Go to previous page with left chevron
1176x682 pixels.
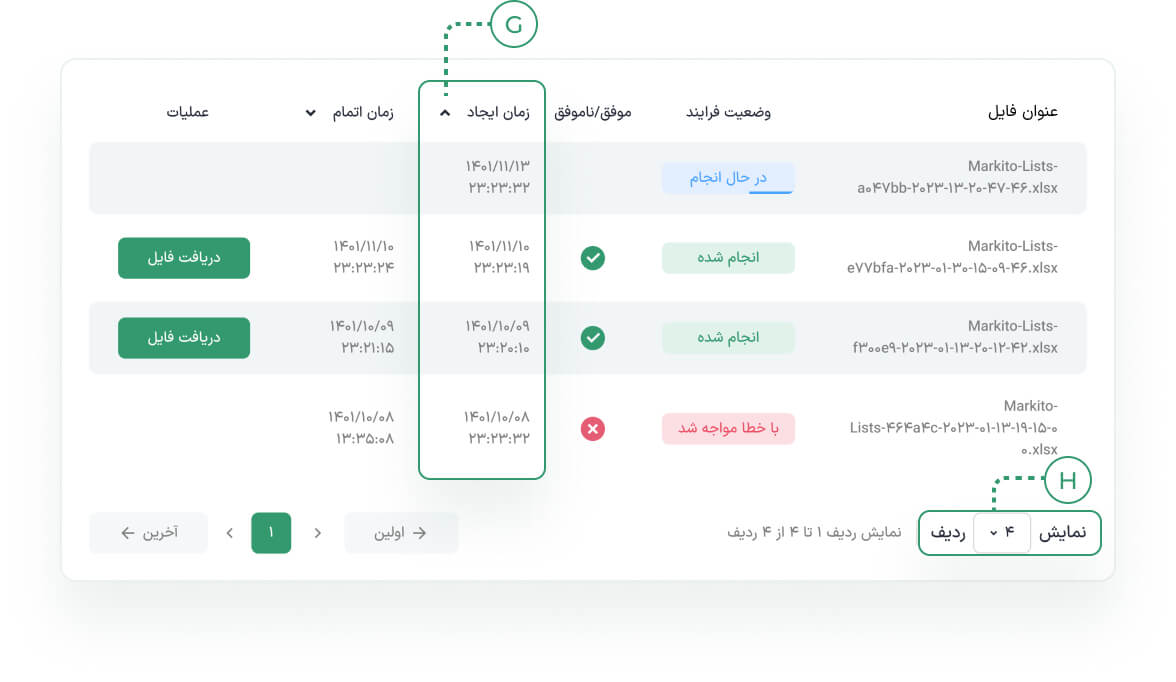[230, 533]
